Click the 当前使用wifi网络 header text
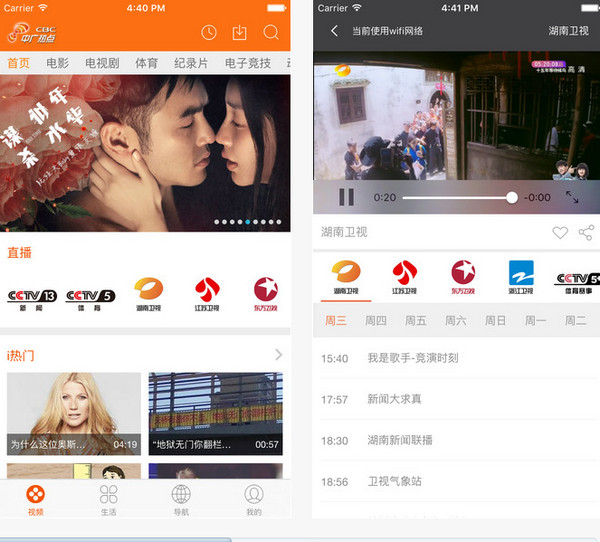Image resolution: width=600 pixels, height=542 pixels. point(387,31)
